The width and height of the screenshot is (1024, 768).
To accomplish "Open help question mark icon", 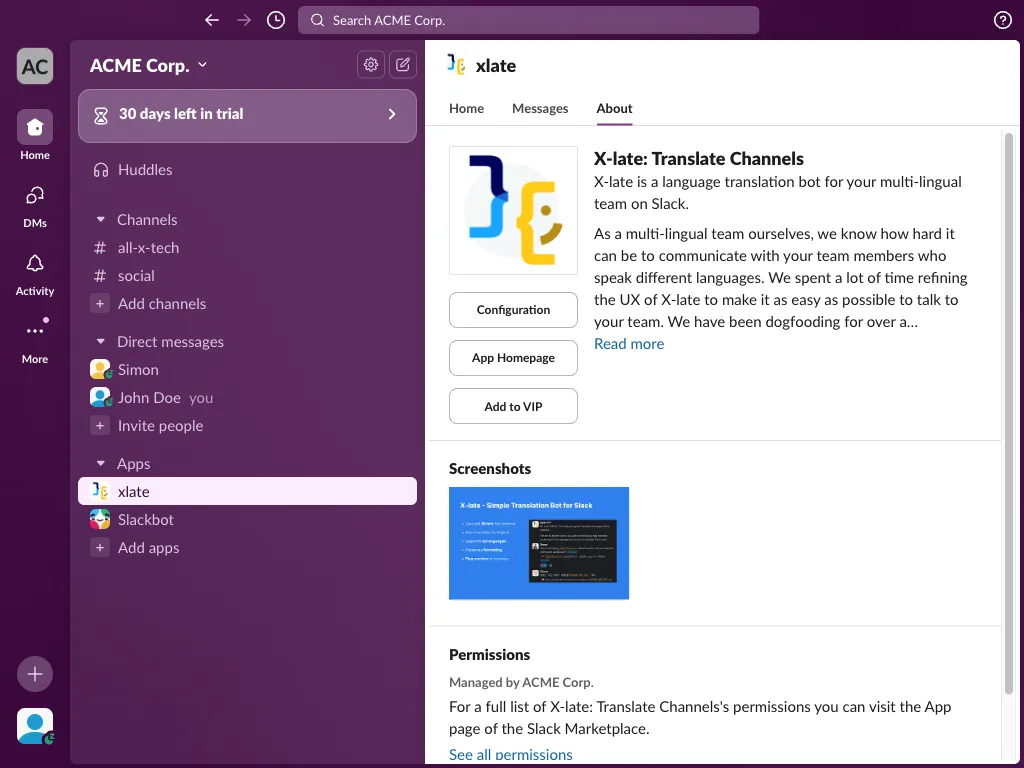I will click(1002, 20).
